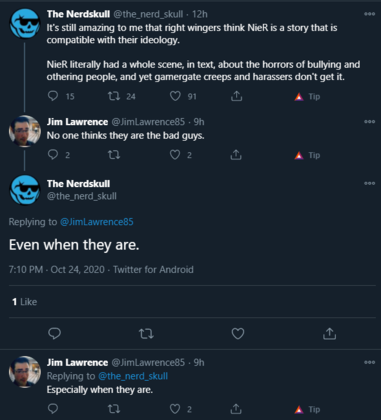Open more options on first tweet
This screenshot has width=381, height=420.
369,14
